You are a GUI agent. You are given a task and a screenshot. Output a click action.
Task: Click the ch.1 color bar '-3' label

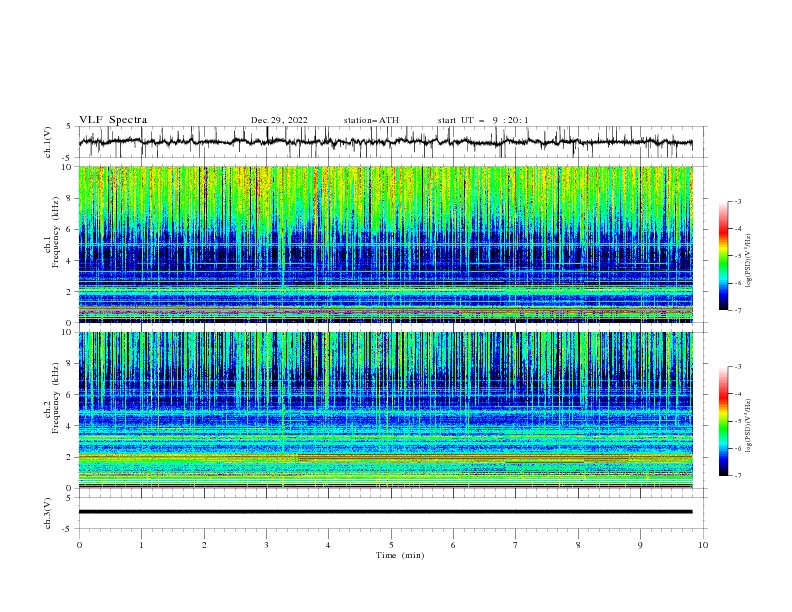coord(737,201)
